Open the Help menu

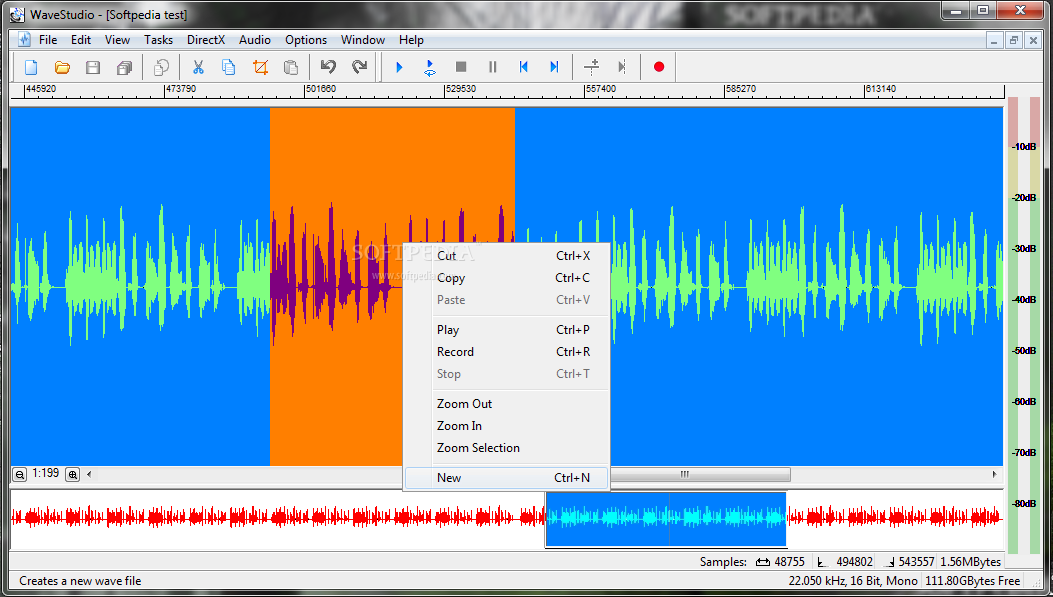pos(411,40)
